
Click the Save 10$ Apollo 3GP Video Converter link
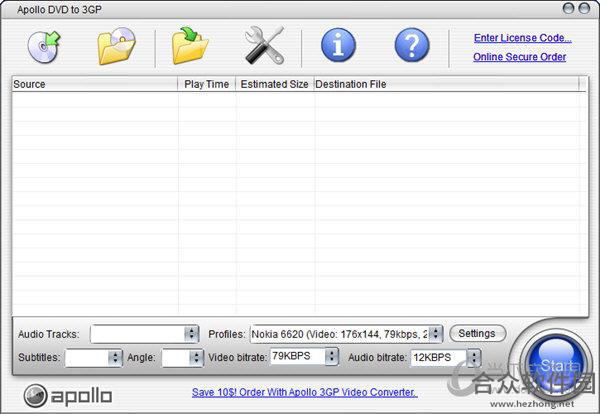[x=305, y=392]
